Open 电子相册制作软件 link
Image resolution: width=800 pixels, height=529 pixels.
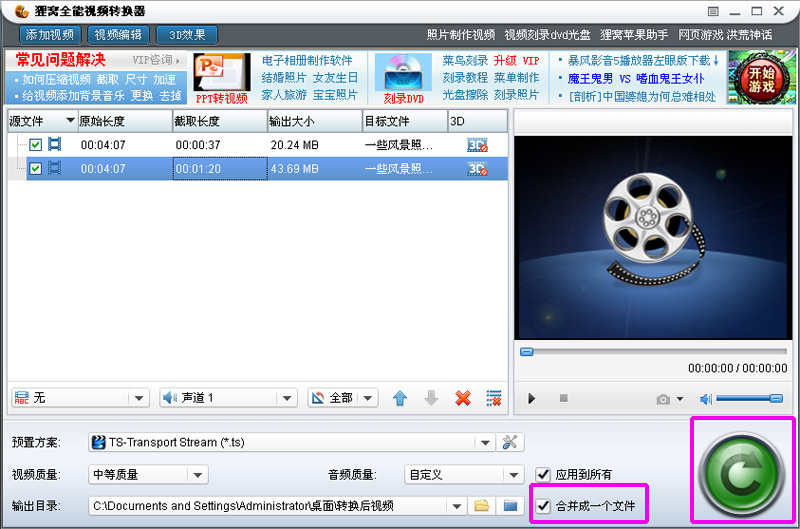[x=307, y=61]
